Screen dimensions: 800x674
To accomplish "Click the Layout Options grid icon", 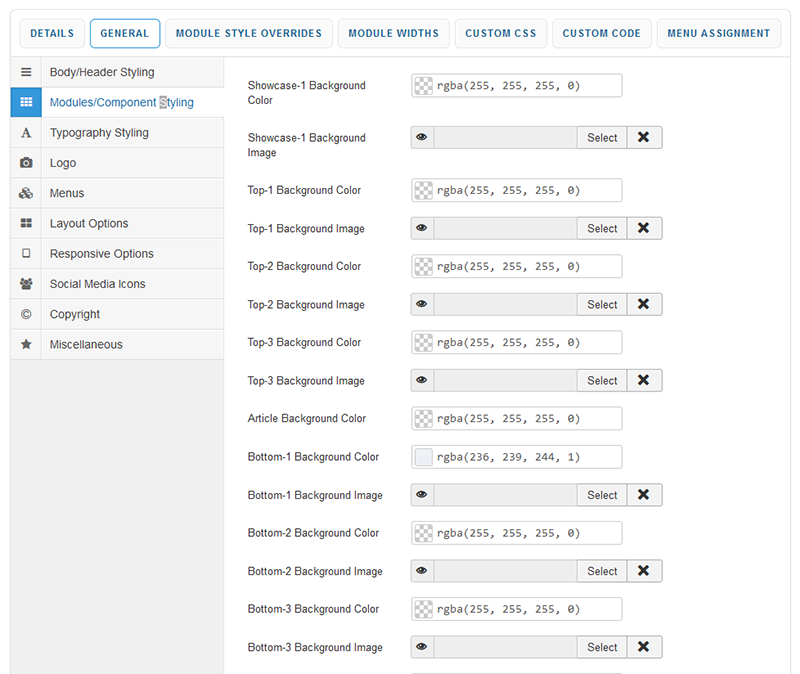I will (x=26, y=224).
